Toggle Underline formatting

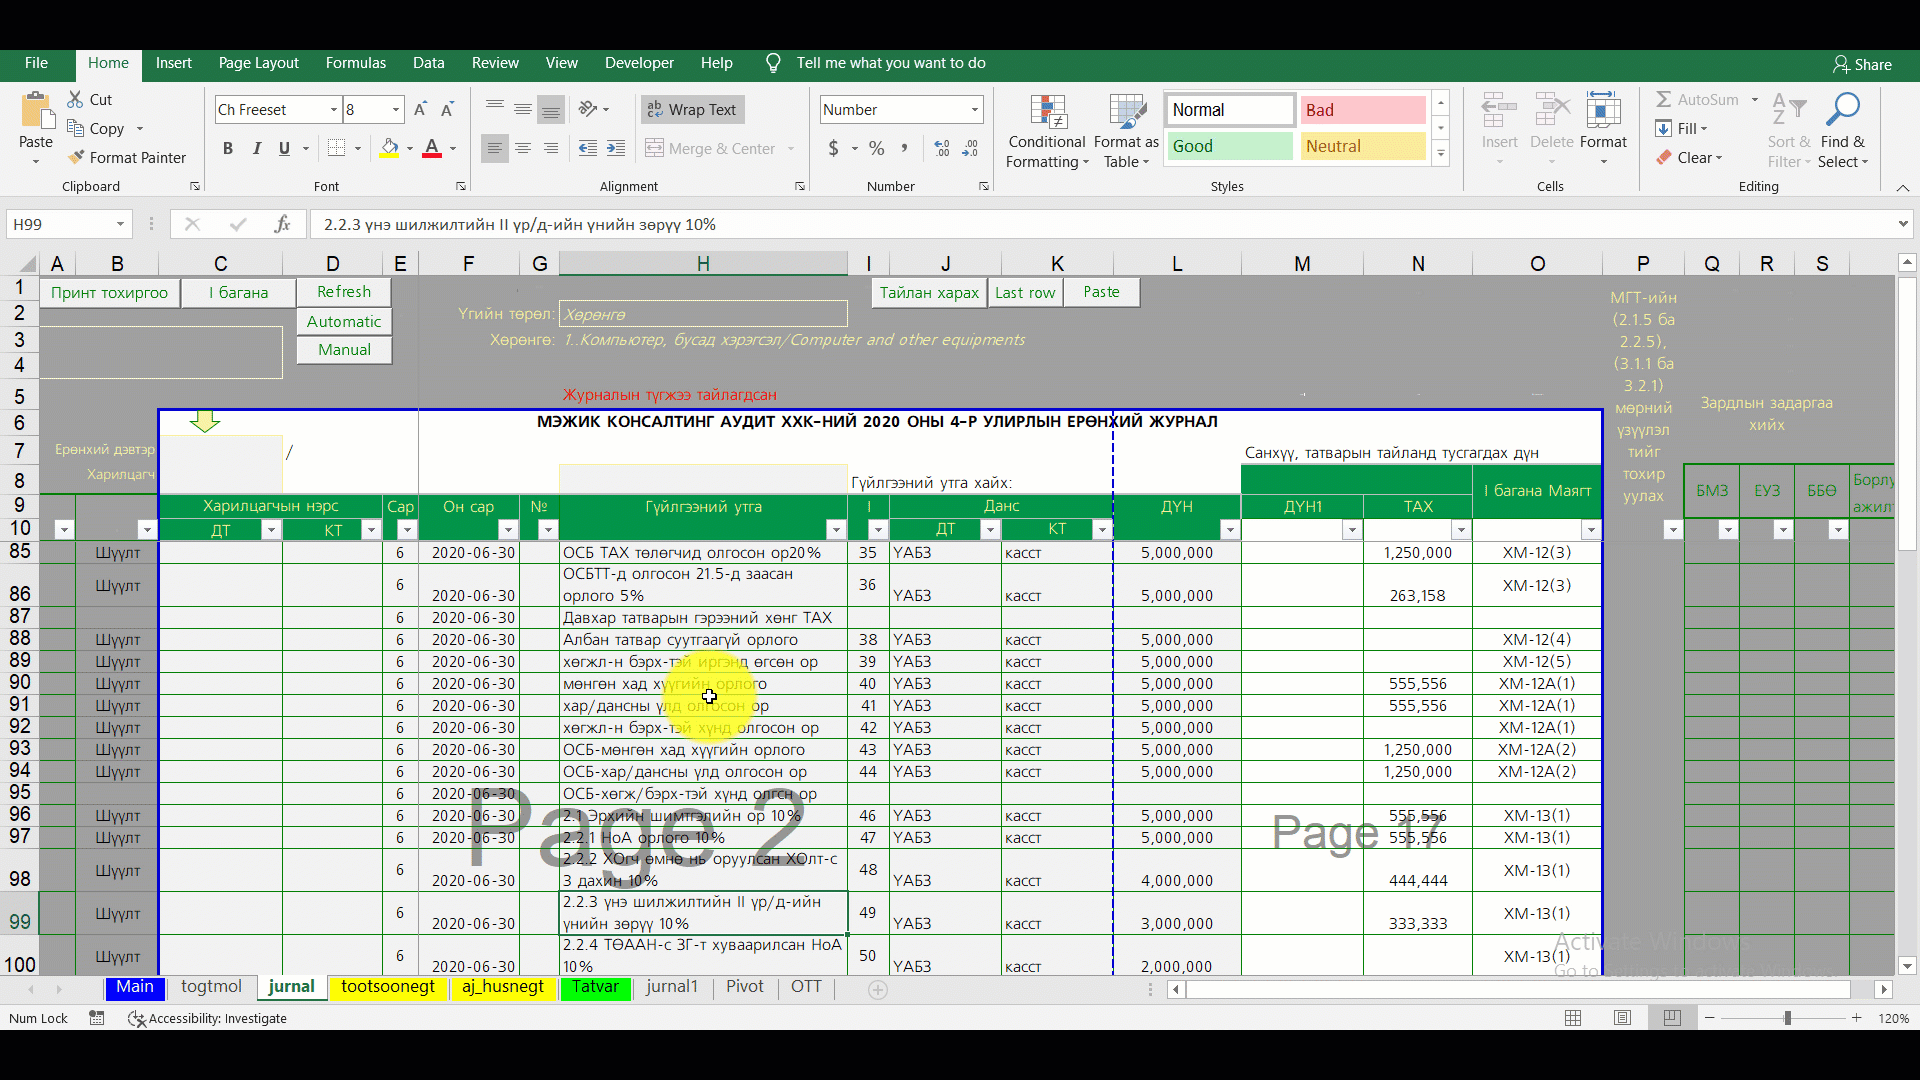284,149
